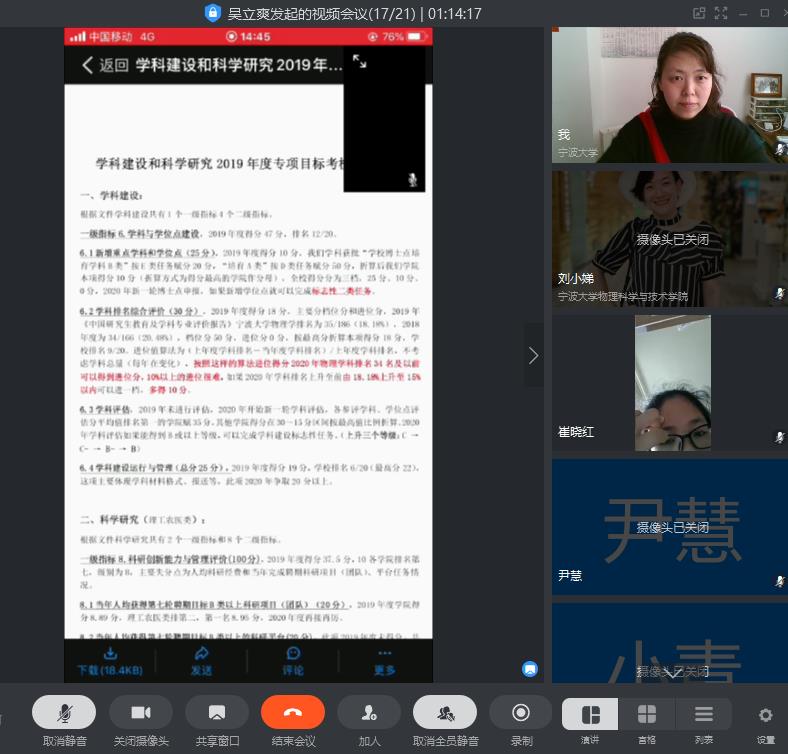Enter fullscreen using title bar fullscreen icon
788x754 pixels.
(719, 13)
